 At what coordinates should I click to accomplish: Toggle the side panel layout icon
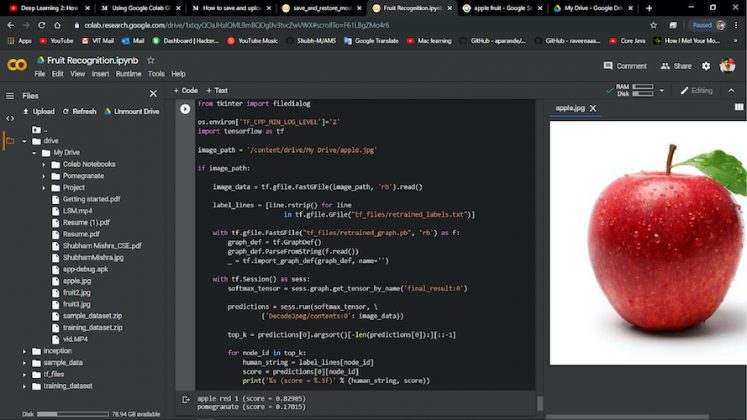[739, 107]
